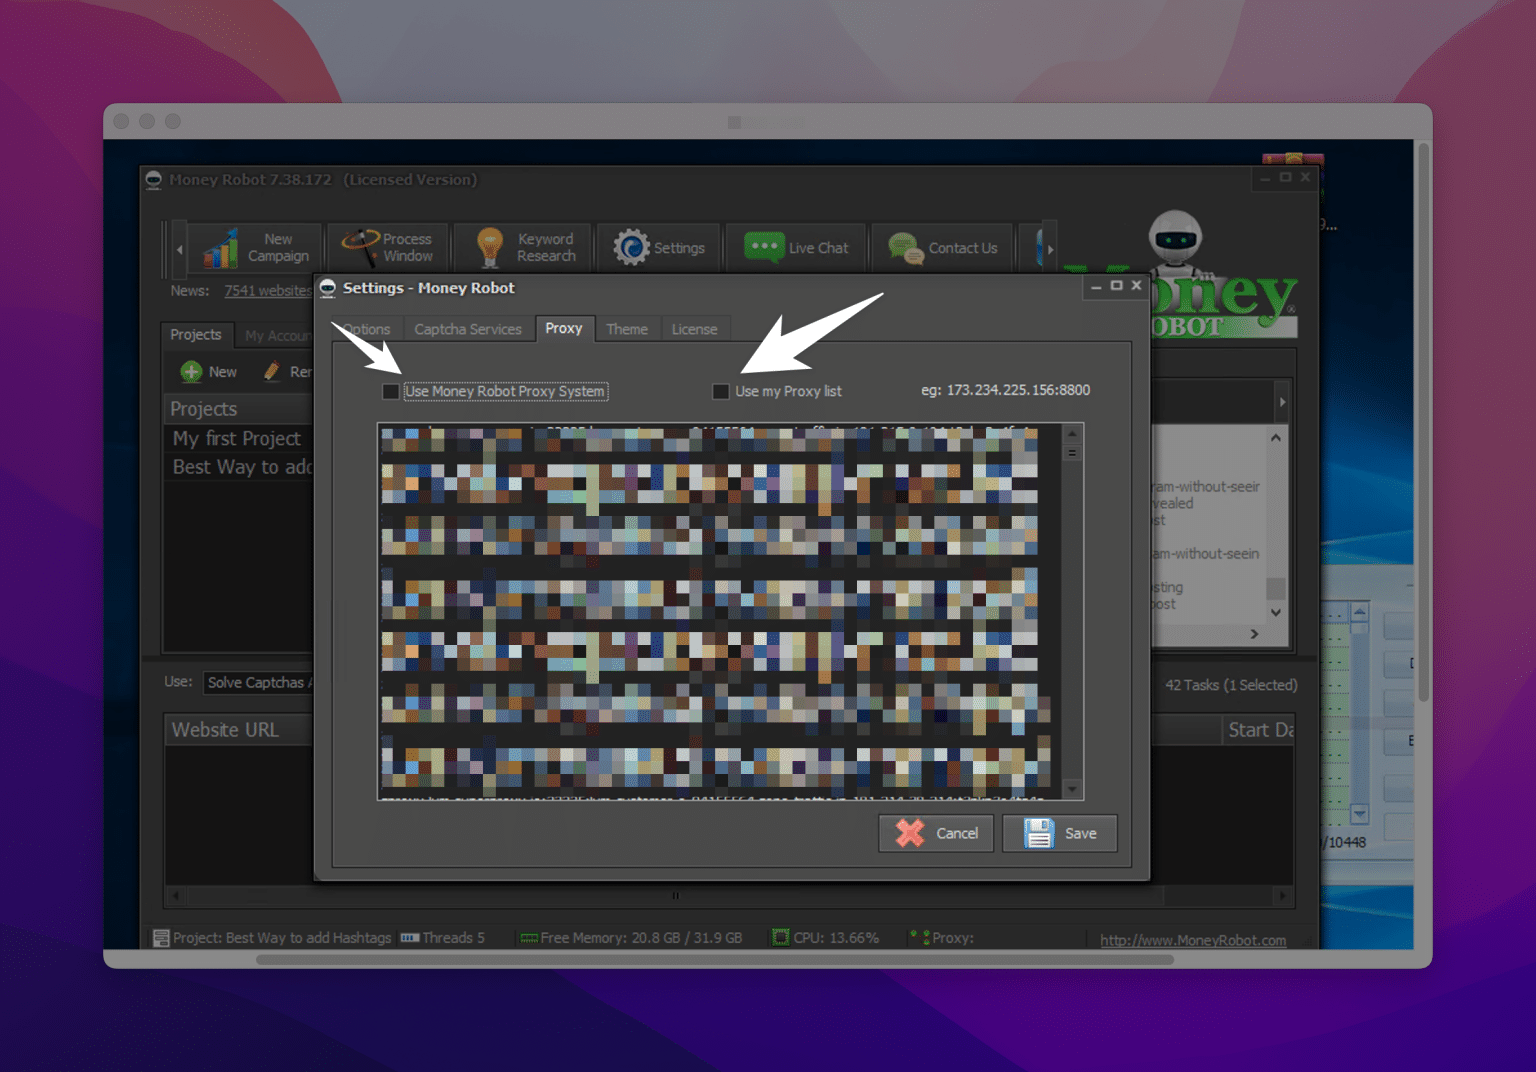1536x1072 pixels.
Task: Open the 7541 websites news link
Action: (x=267, y=291)
